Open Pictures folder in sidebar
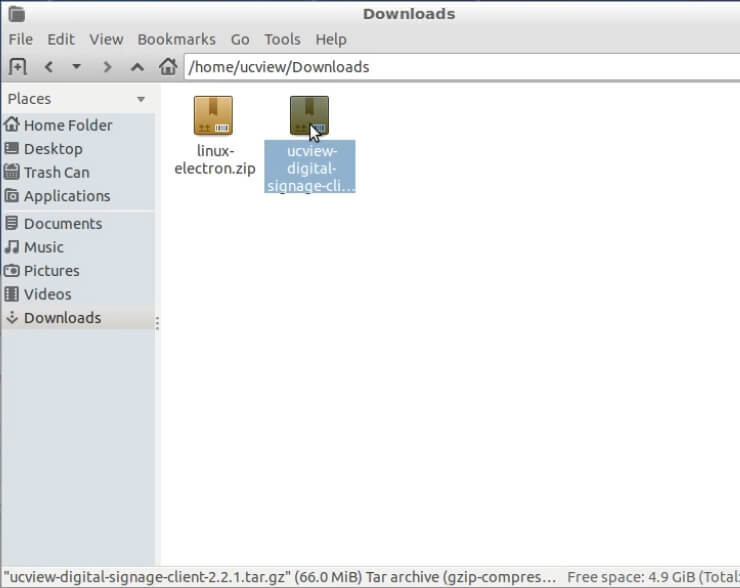Image resolution: width=740 pixels, height=588 pixels. 78,270
